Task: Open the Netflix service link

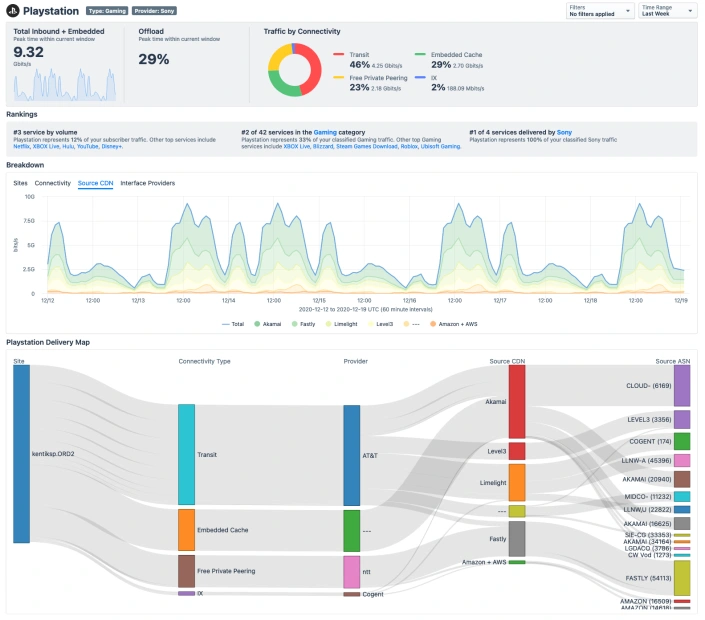Action: 21,146
